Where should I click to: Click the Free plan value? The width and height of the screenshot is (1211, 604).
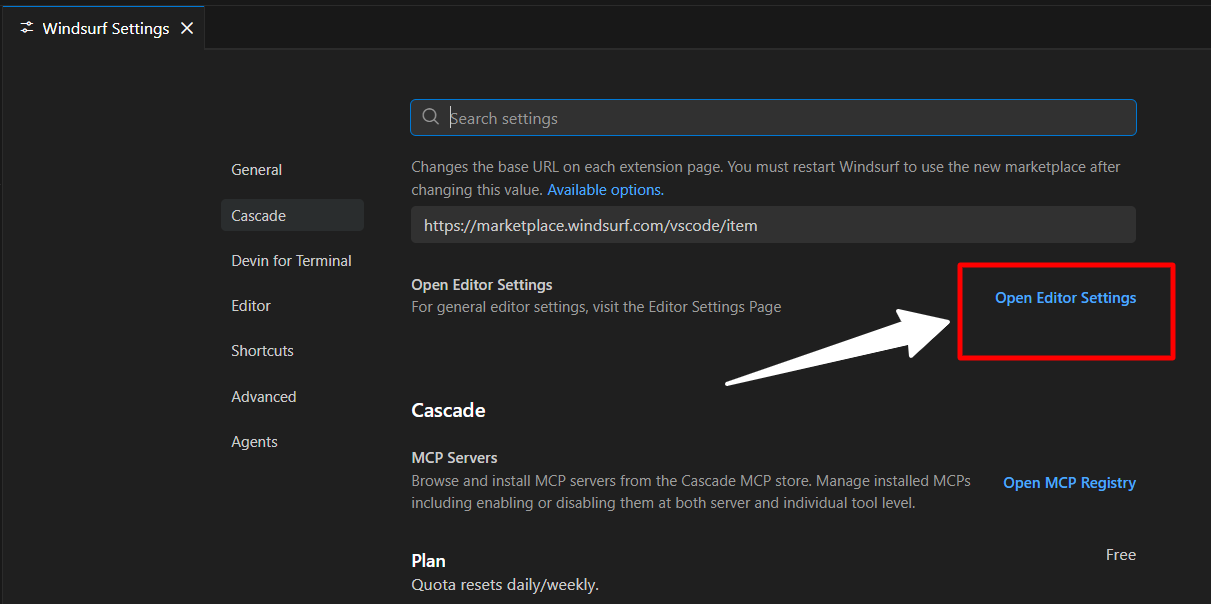point(1121,555)
